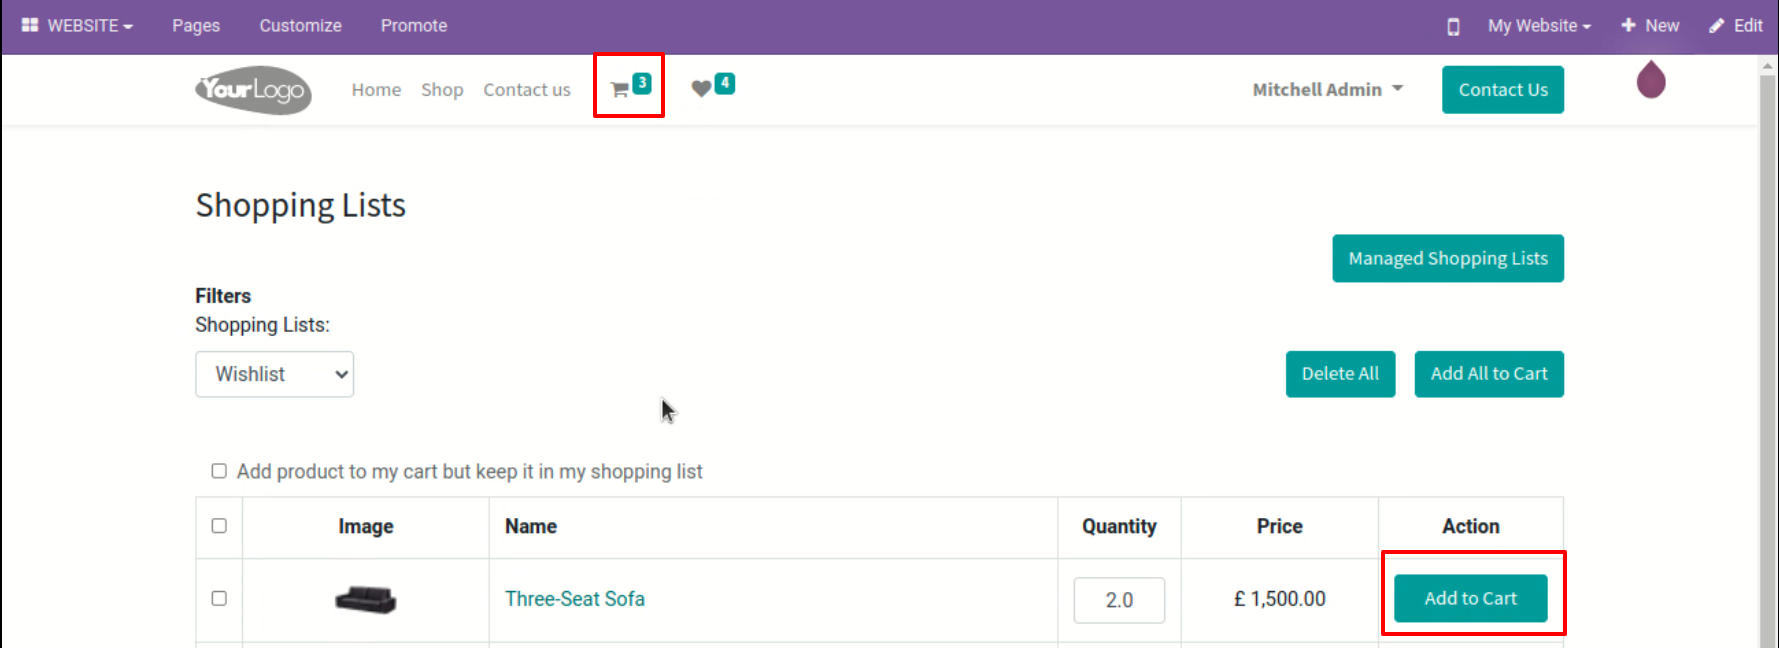Expand the My Website switcher dropdown
The height and width of the screenshot is (648, 1779).
[1538, 26]
